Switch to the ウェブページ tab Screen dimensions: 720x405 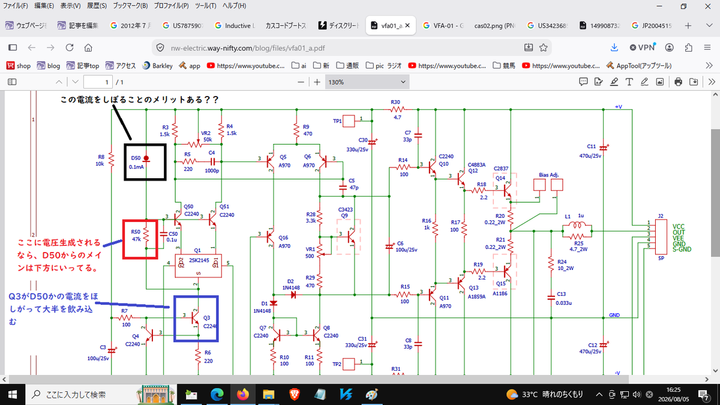click(26, 26)
